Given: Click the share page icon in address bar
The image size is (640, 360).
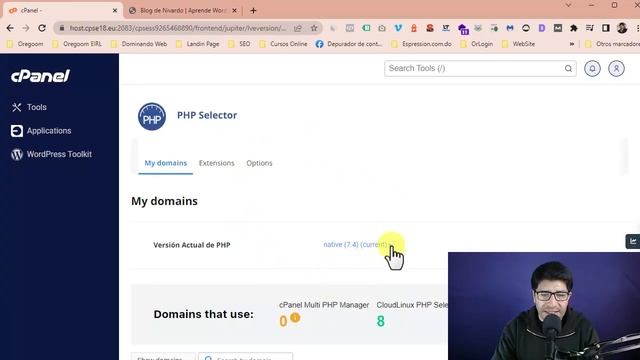Looking at the screenshot, I should [298, 28].
